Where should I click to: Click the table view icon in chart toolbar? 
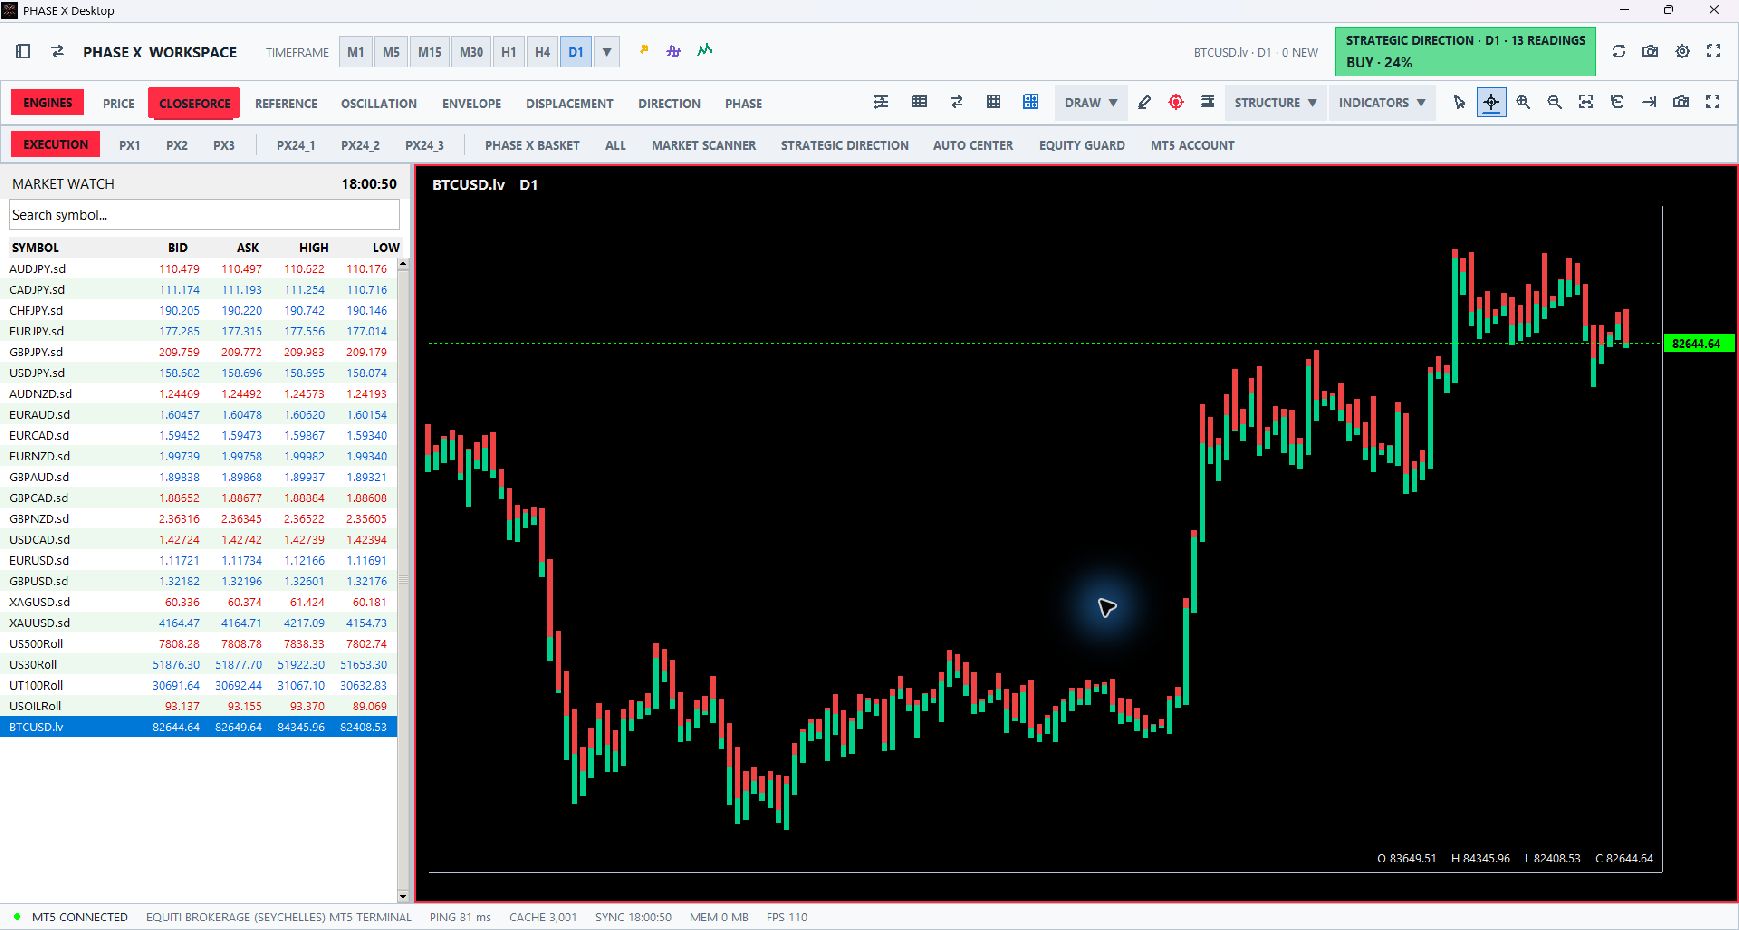click(x=920, y=102)
